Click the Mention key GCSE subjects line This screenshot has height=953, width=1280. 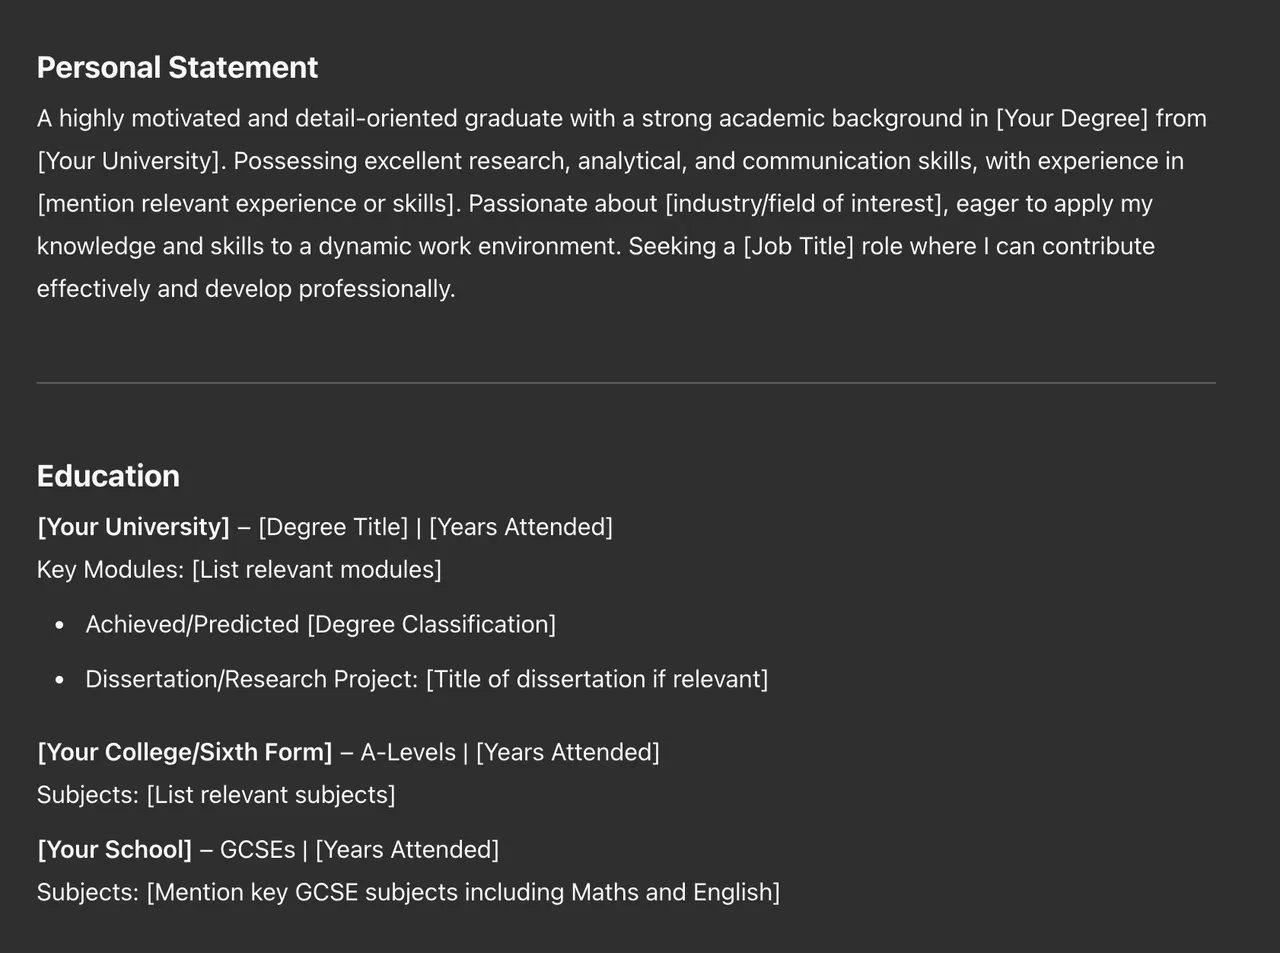pos(408,892)
